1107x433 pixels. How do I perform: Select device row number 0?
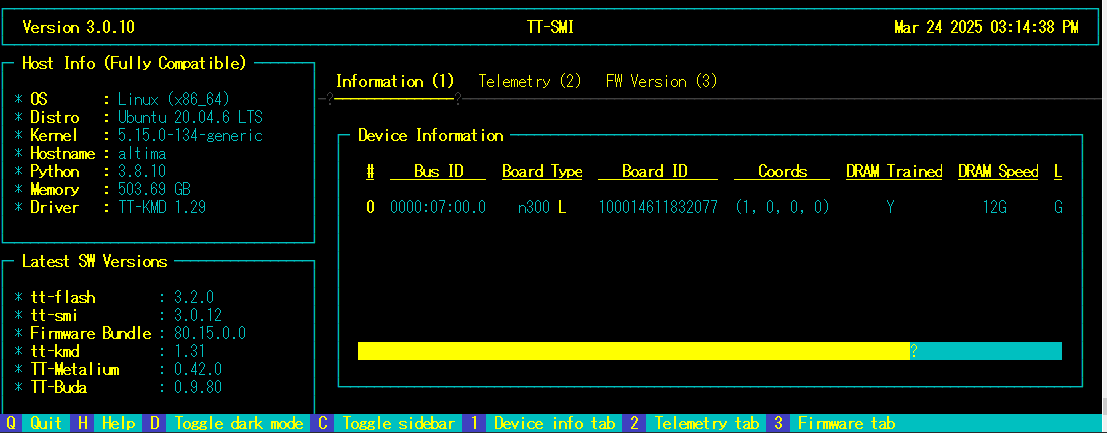tap(370, 208)
